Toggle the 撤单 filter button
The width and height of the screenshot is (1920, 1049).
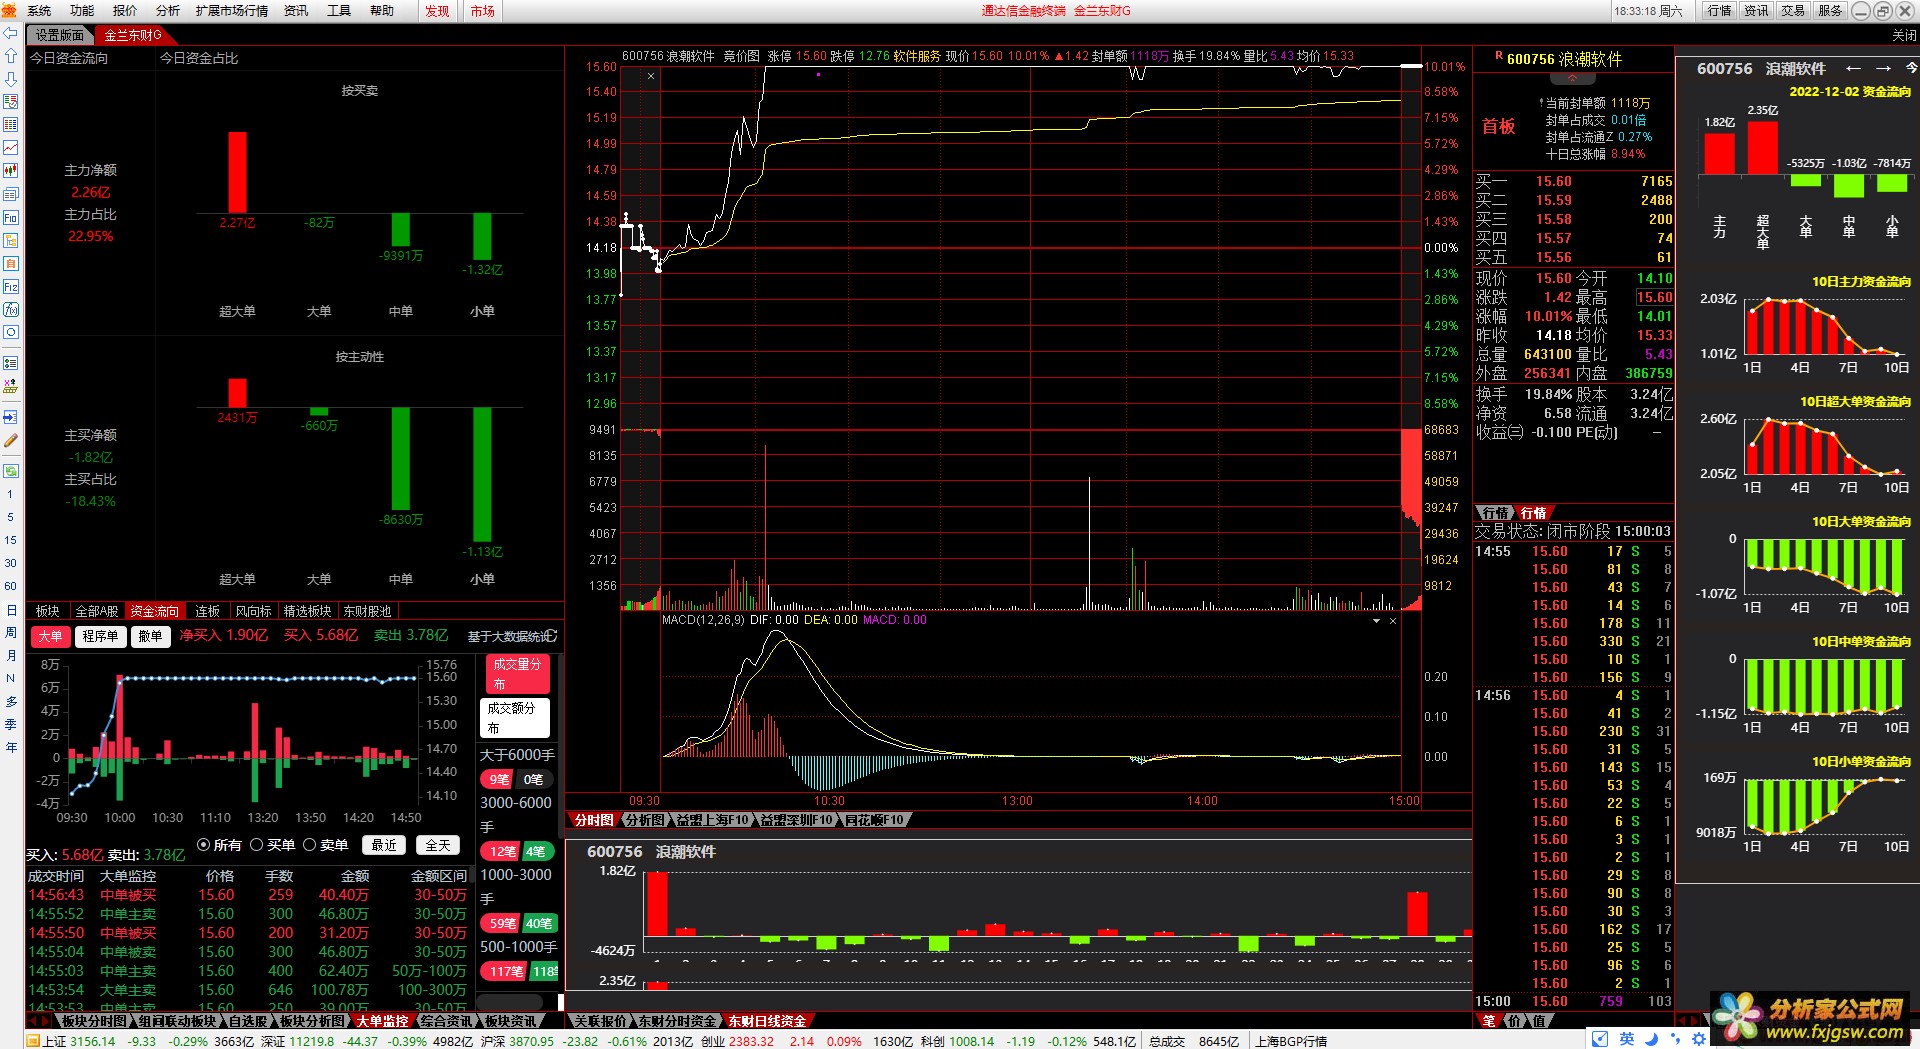coord(150,636)
